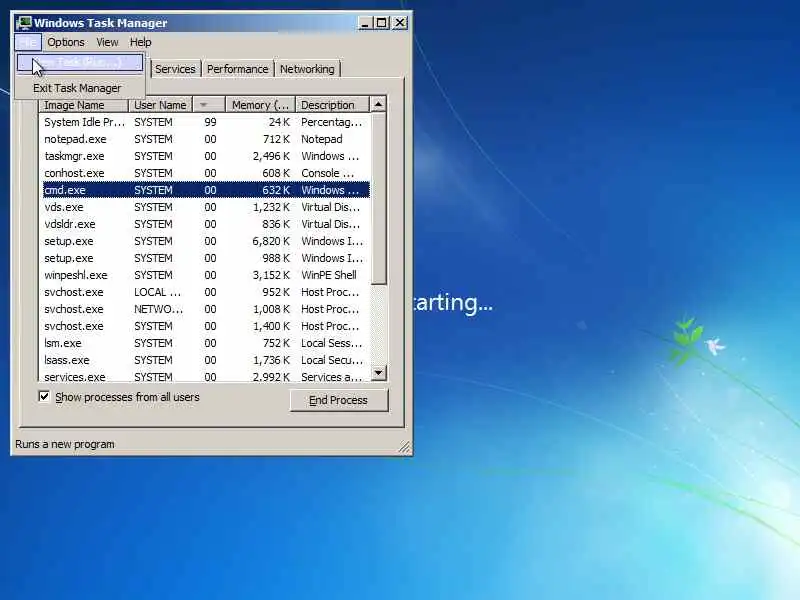
Task: Switch to the Services tab
Action: 175,69
